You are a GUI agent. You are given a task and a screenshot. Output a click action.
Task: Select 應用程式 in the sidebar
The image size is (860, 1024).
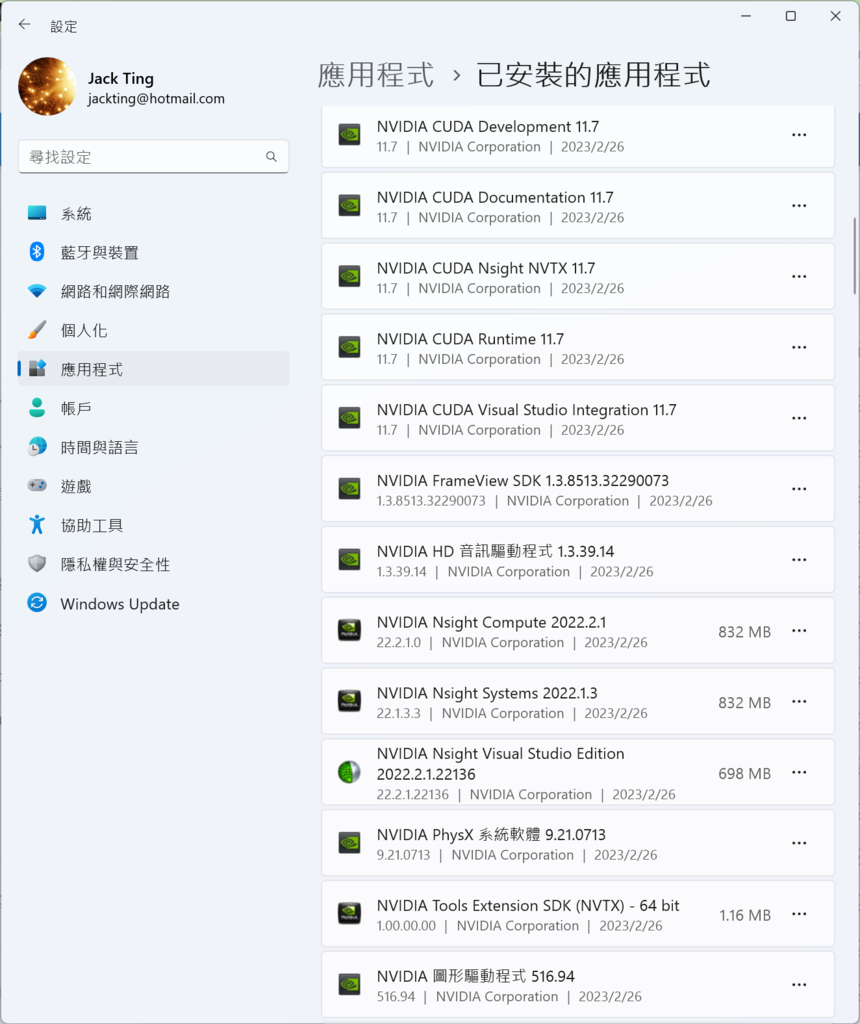(x=153, y=369)
